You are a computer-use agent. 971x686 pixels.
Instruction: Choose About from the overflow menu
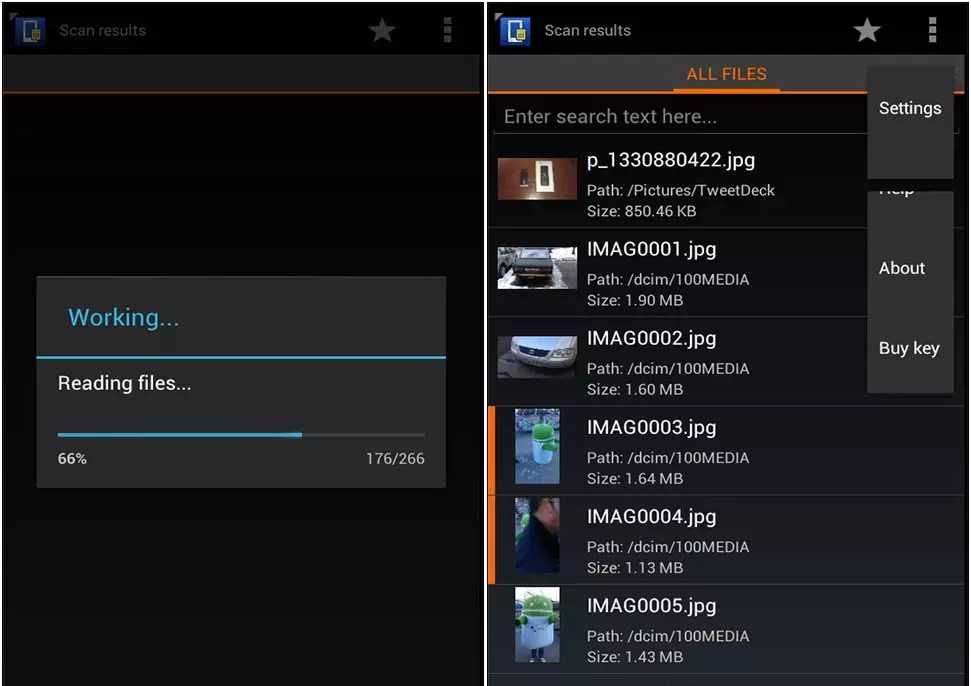(902, 268)
